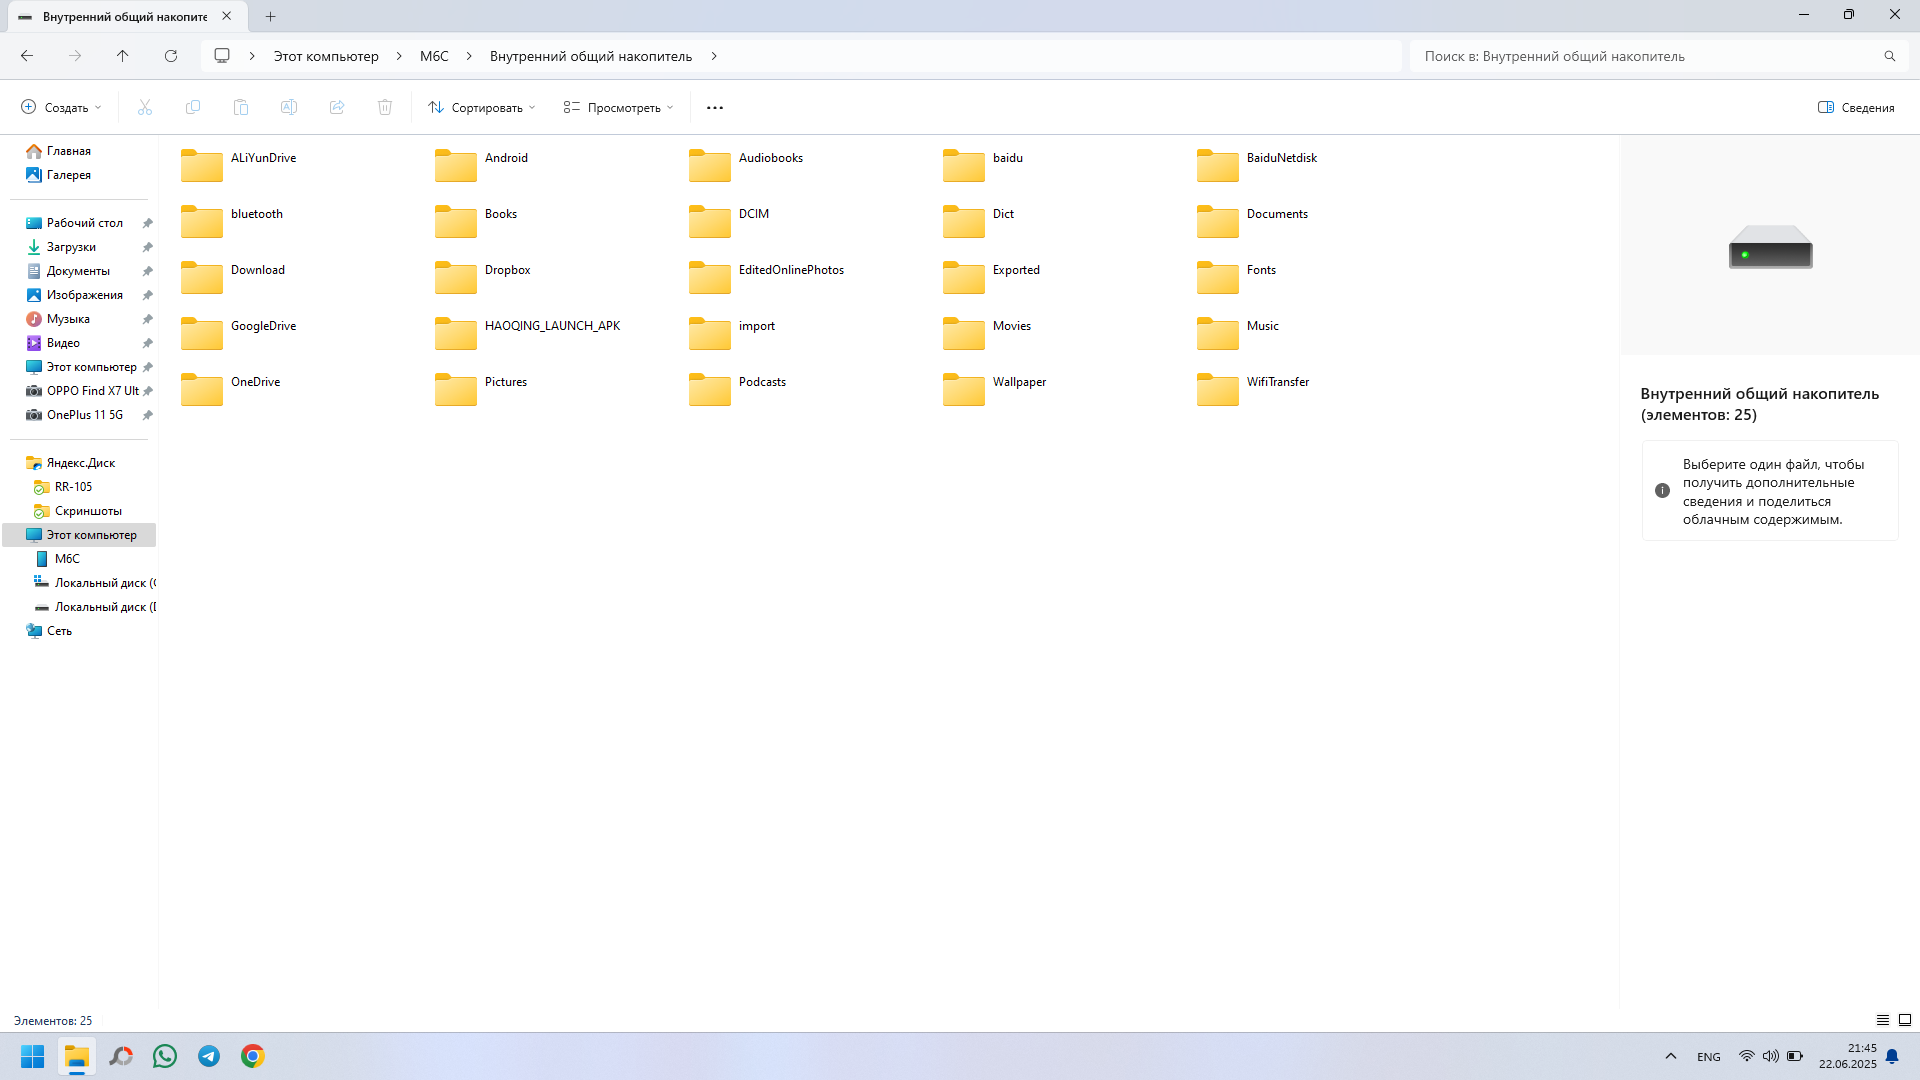Toggle the Сведения details pane

click(x=1856, y=107)
